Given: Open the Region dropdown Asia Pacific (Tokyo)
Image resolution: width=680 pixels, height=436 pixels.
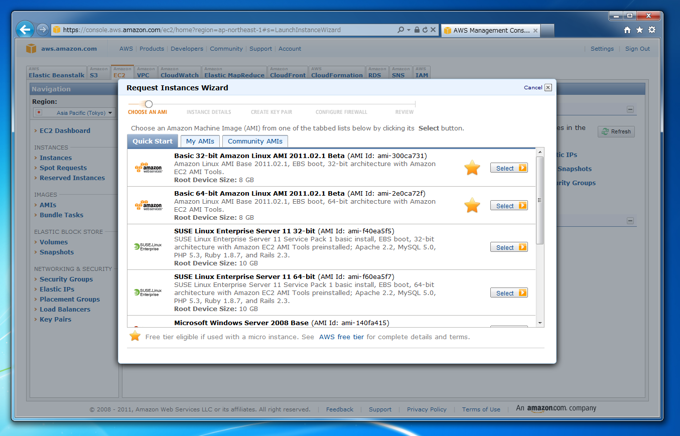Looking at the screenshot, I should [x=74, y=113].
